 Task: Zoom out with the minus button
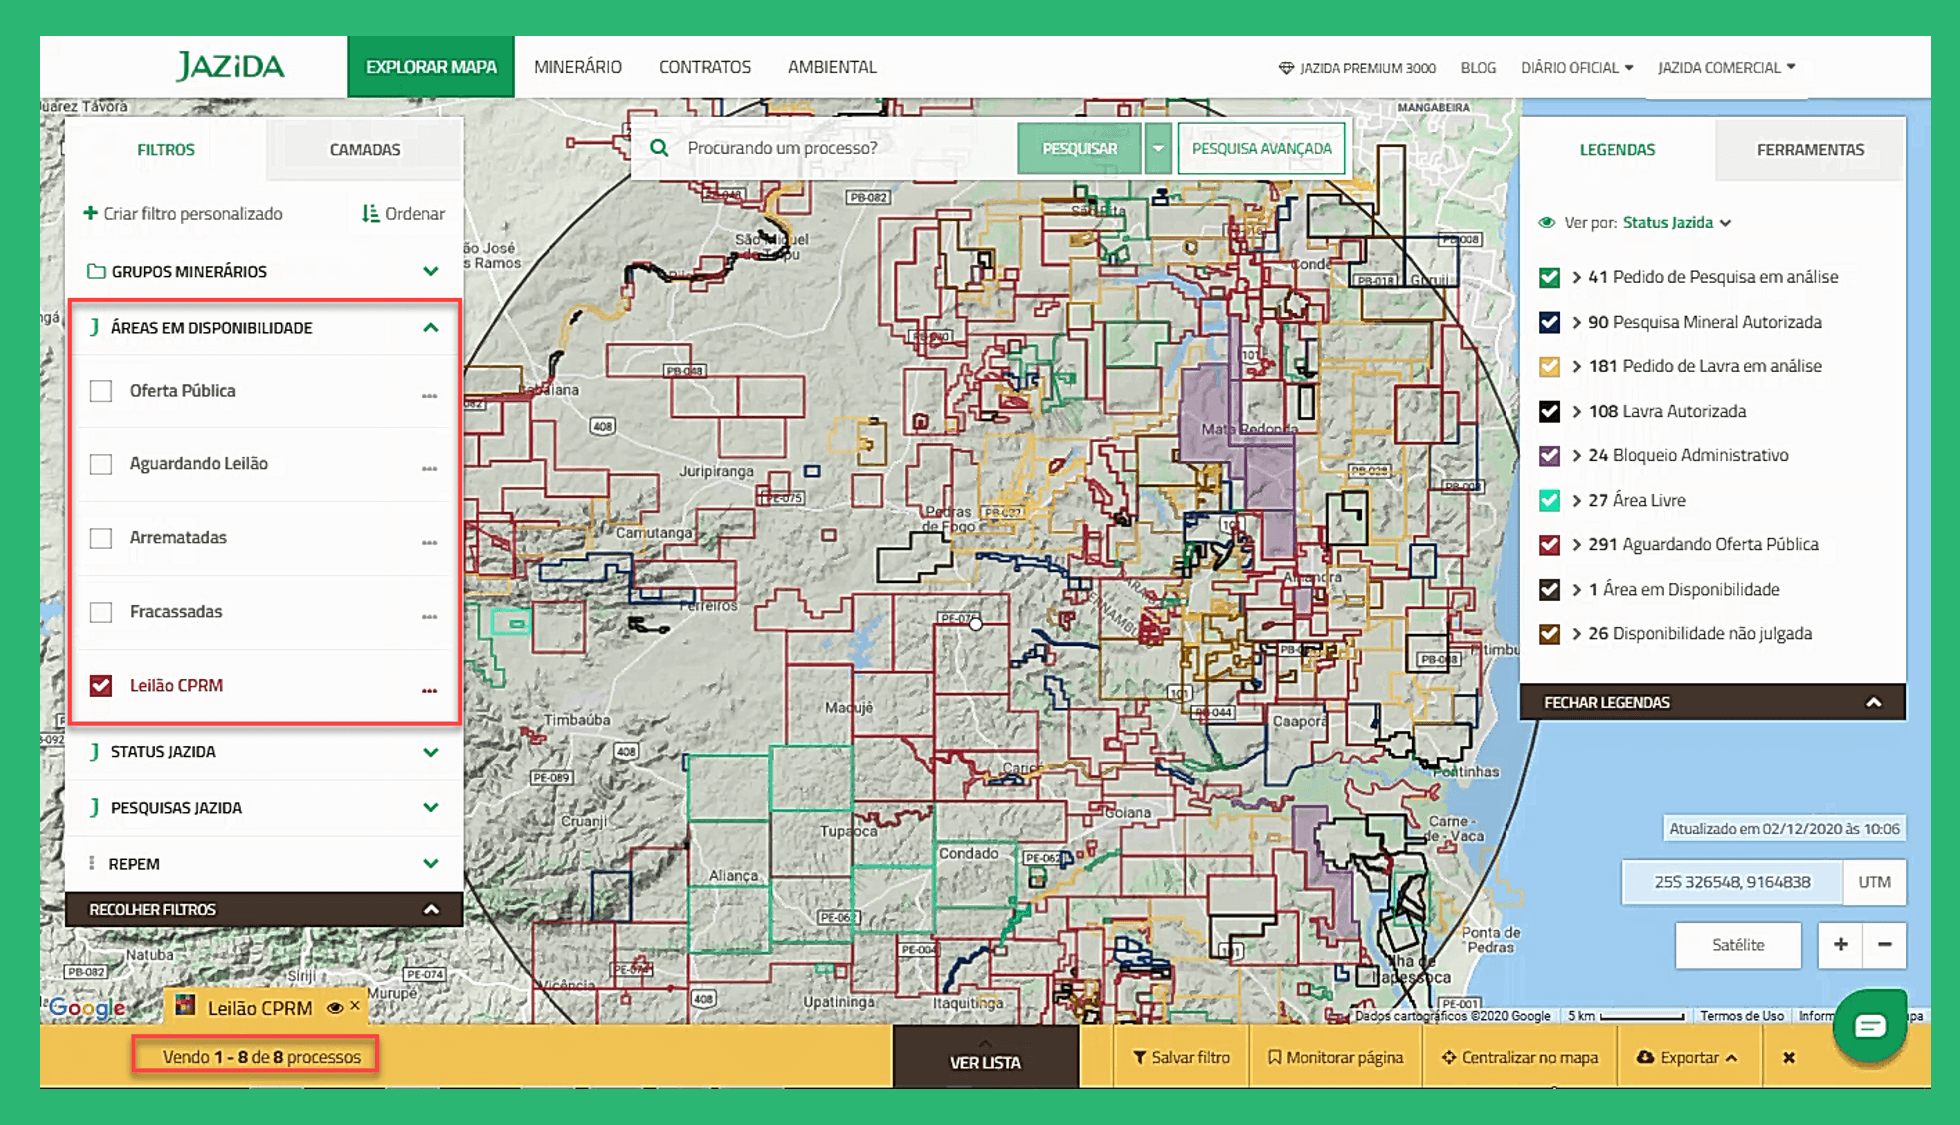pyautogui.click(x=1884, y=944)
